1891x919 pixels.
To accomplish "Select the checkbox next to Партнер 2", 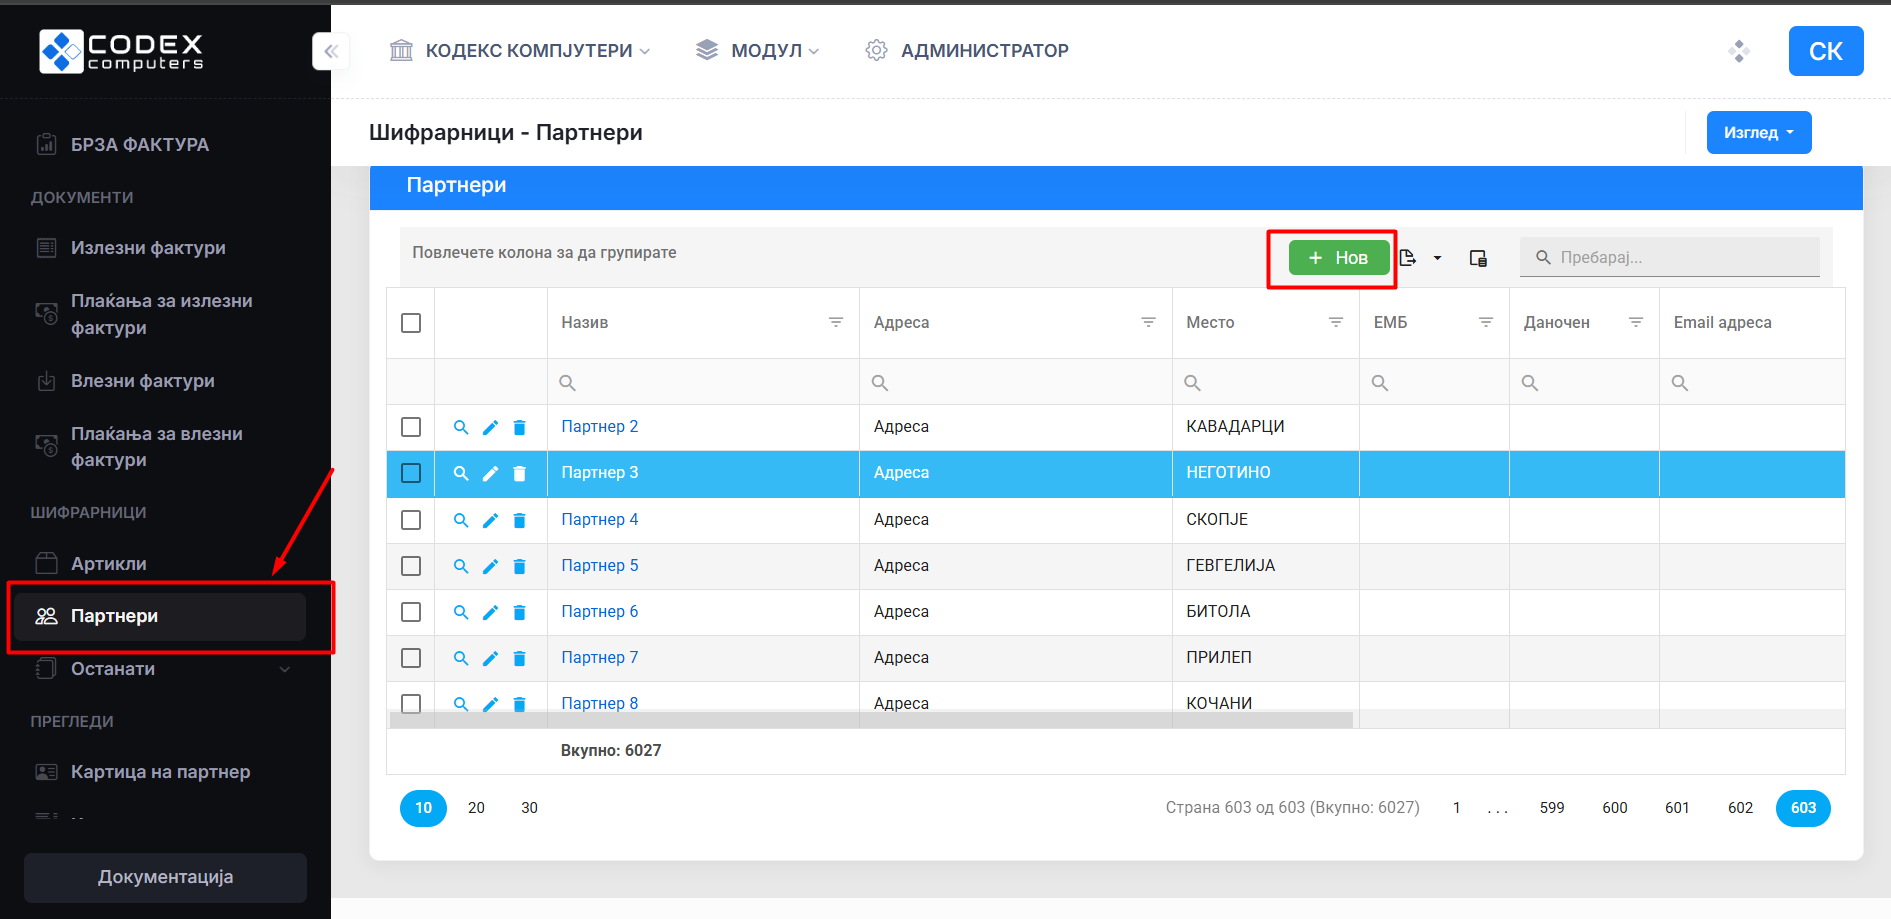I will (x=411, y=427).
